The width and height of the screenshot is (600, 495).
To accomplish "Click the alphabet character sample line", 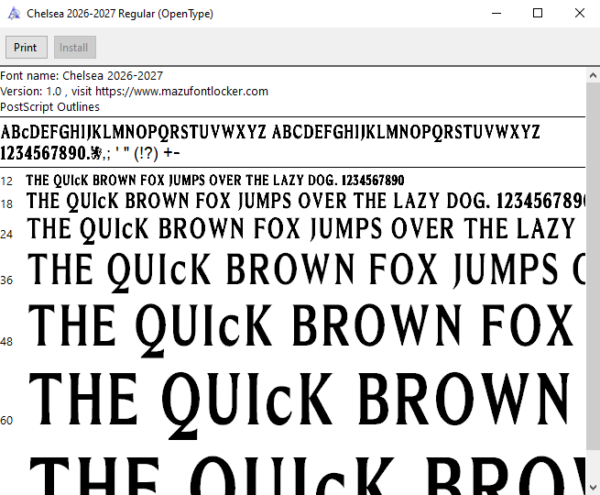I will coord(270,132).
